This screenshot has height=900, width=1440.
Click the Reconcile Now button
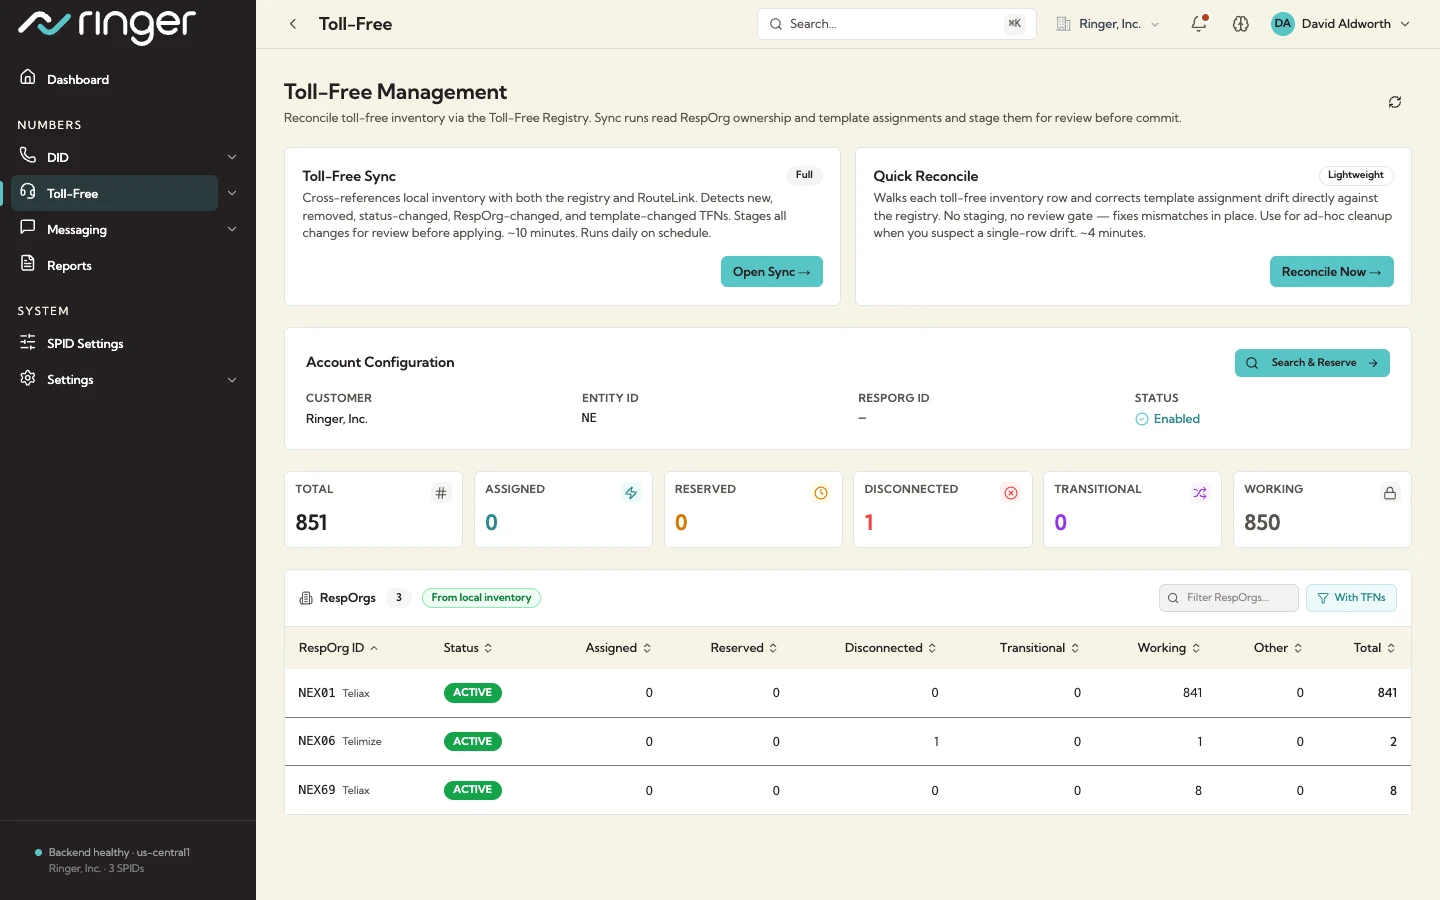tap(1332, 272)
